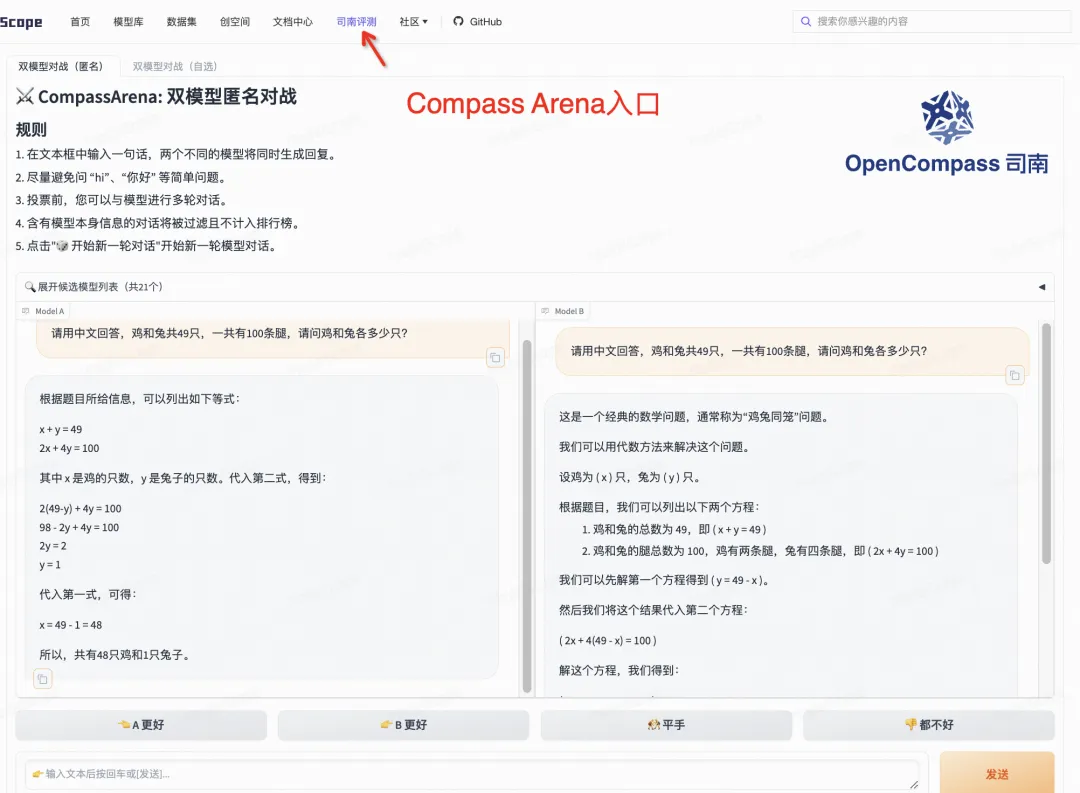The width and height of the screenshot is (1080, 793).
Task: Expand the candidate model list of 21 models
Action: [x=97, y=286]
